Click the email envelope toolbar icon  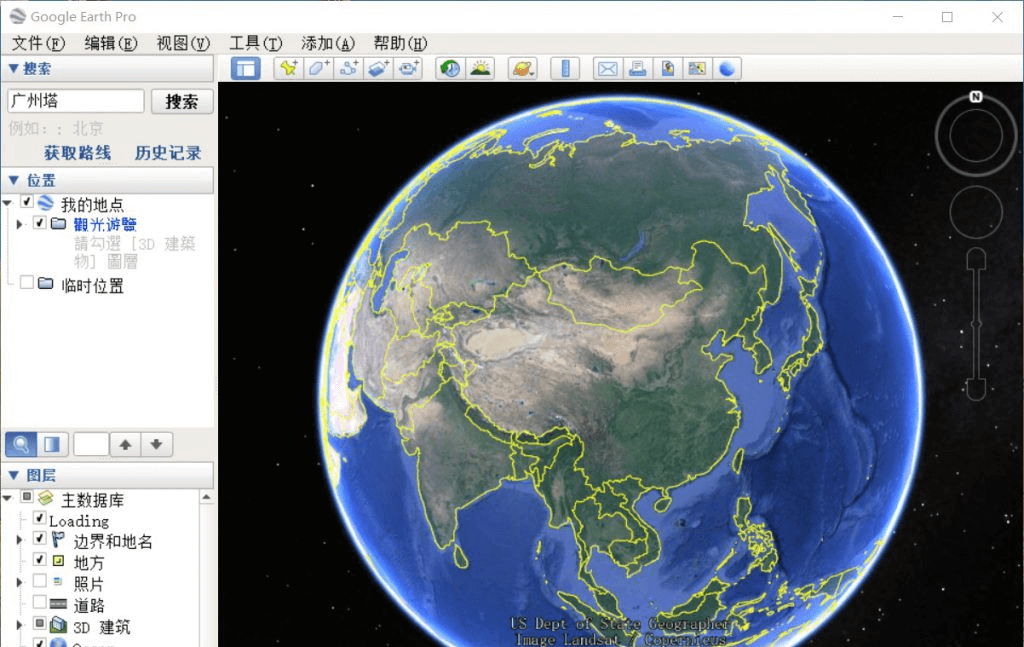click(607, 68)
